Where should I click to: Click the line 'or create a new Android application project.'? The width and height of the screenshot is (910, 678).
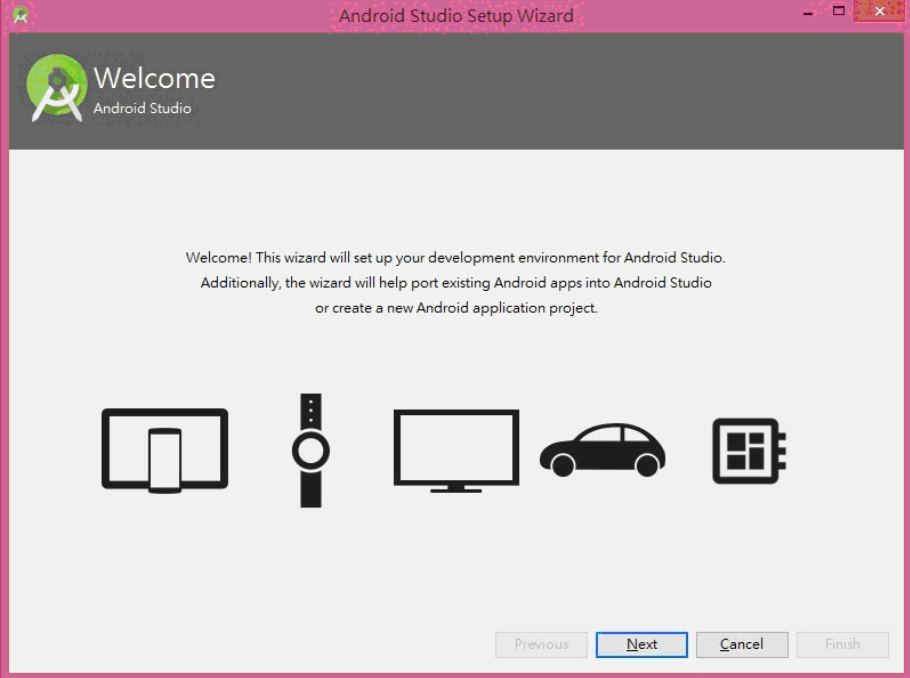click(x=456, y=308)
